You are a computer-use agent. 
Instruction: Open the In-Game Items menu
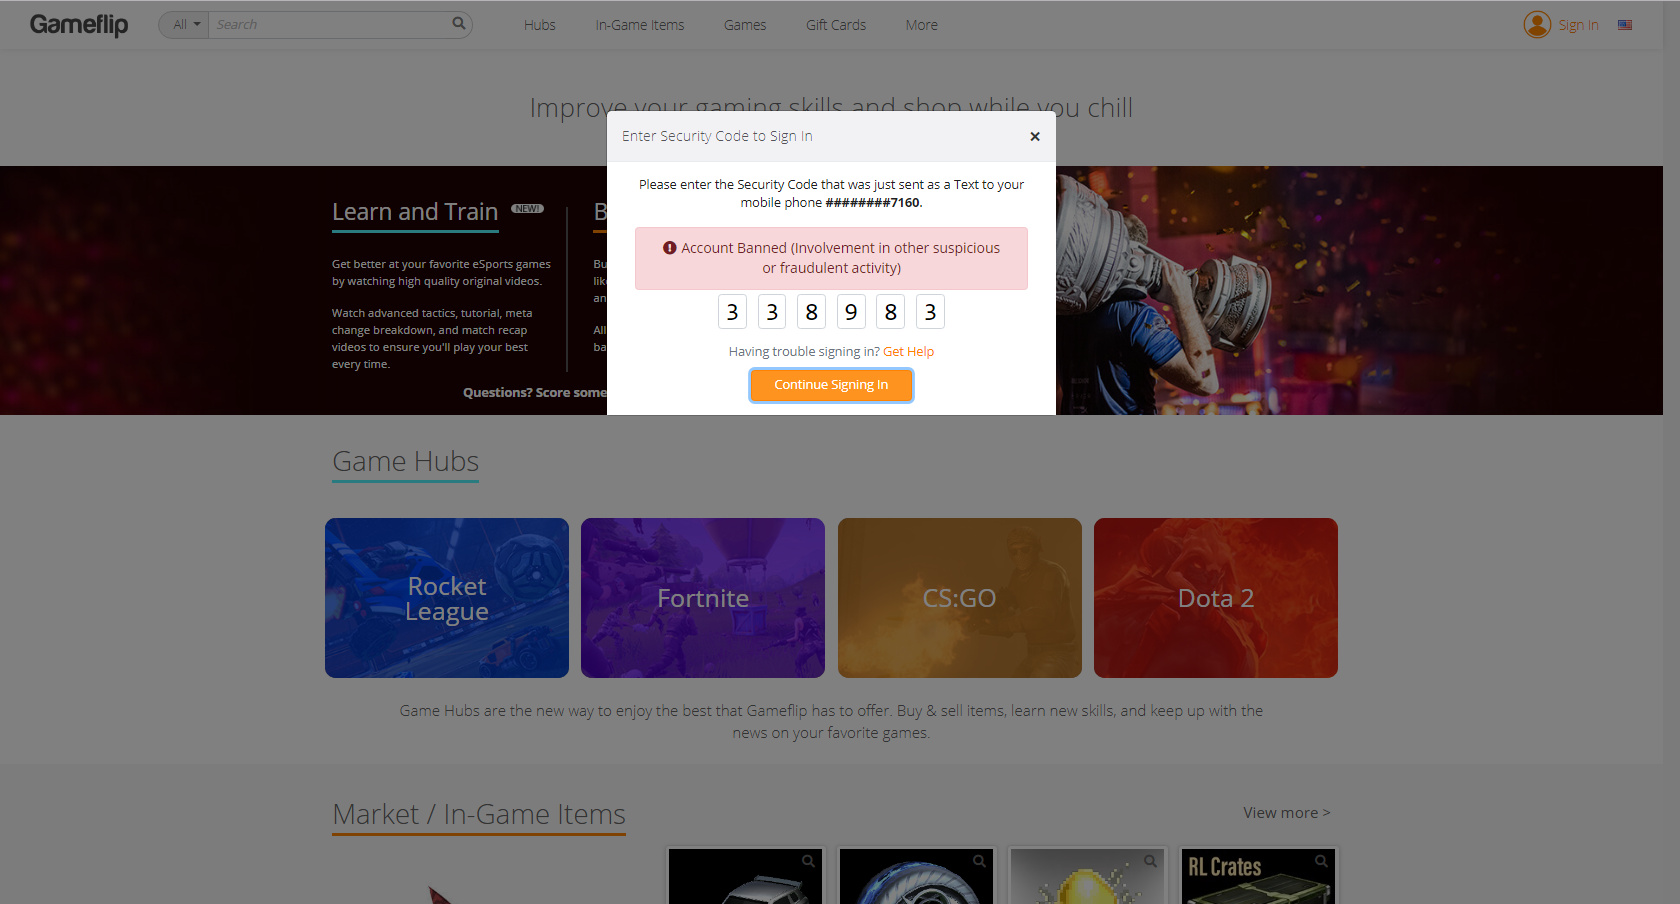pyautogui.click(x=640, y=25)
